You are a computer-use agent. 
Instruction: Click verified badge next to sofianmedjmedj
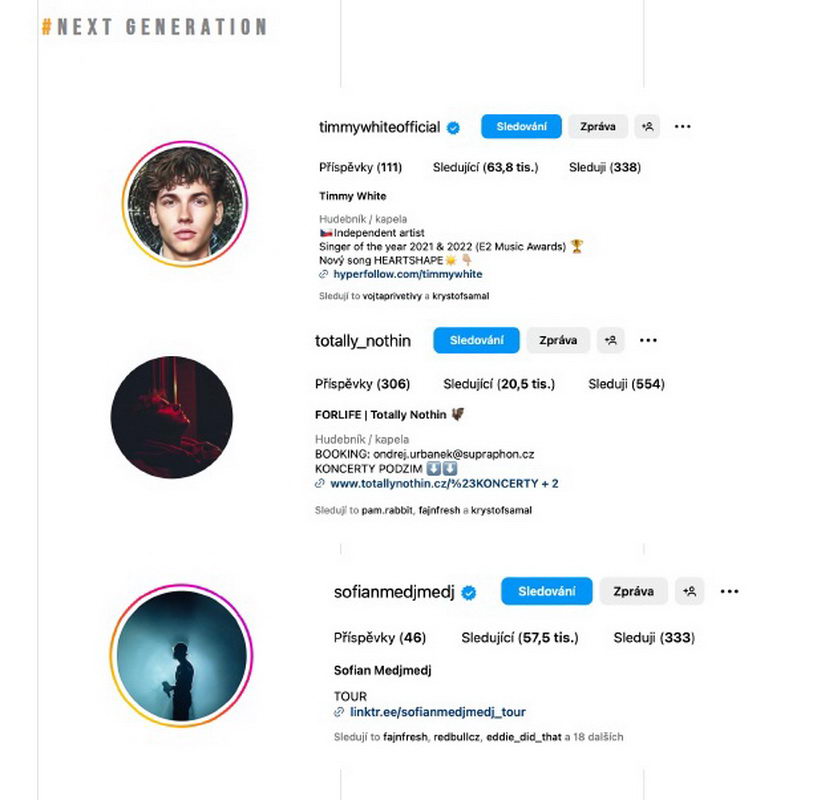[469, 592]
